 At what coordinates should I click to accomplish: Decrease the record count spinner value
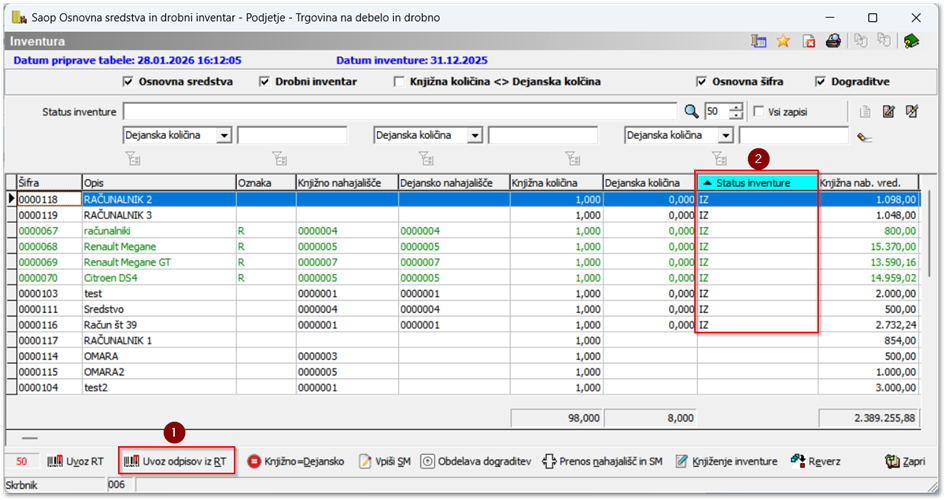tap(736, 115)
